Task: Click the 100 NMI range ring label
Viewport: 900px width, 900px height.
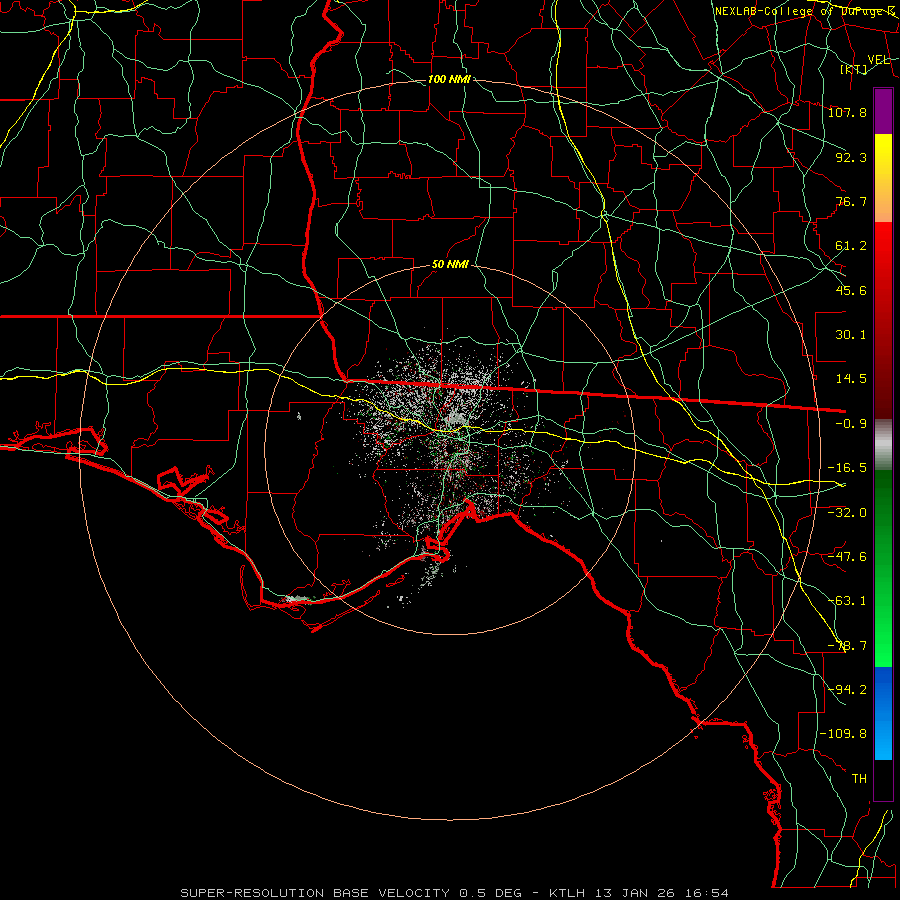Action: pos(449,79)
